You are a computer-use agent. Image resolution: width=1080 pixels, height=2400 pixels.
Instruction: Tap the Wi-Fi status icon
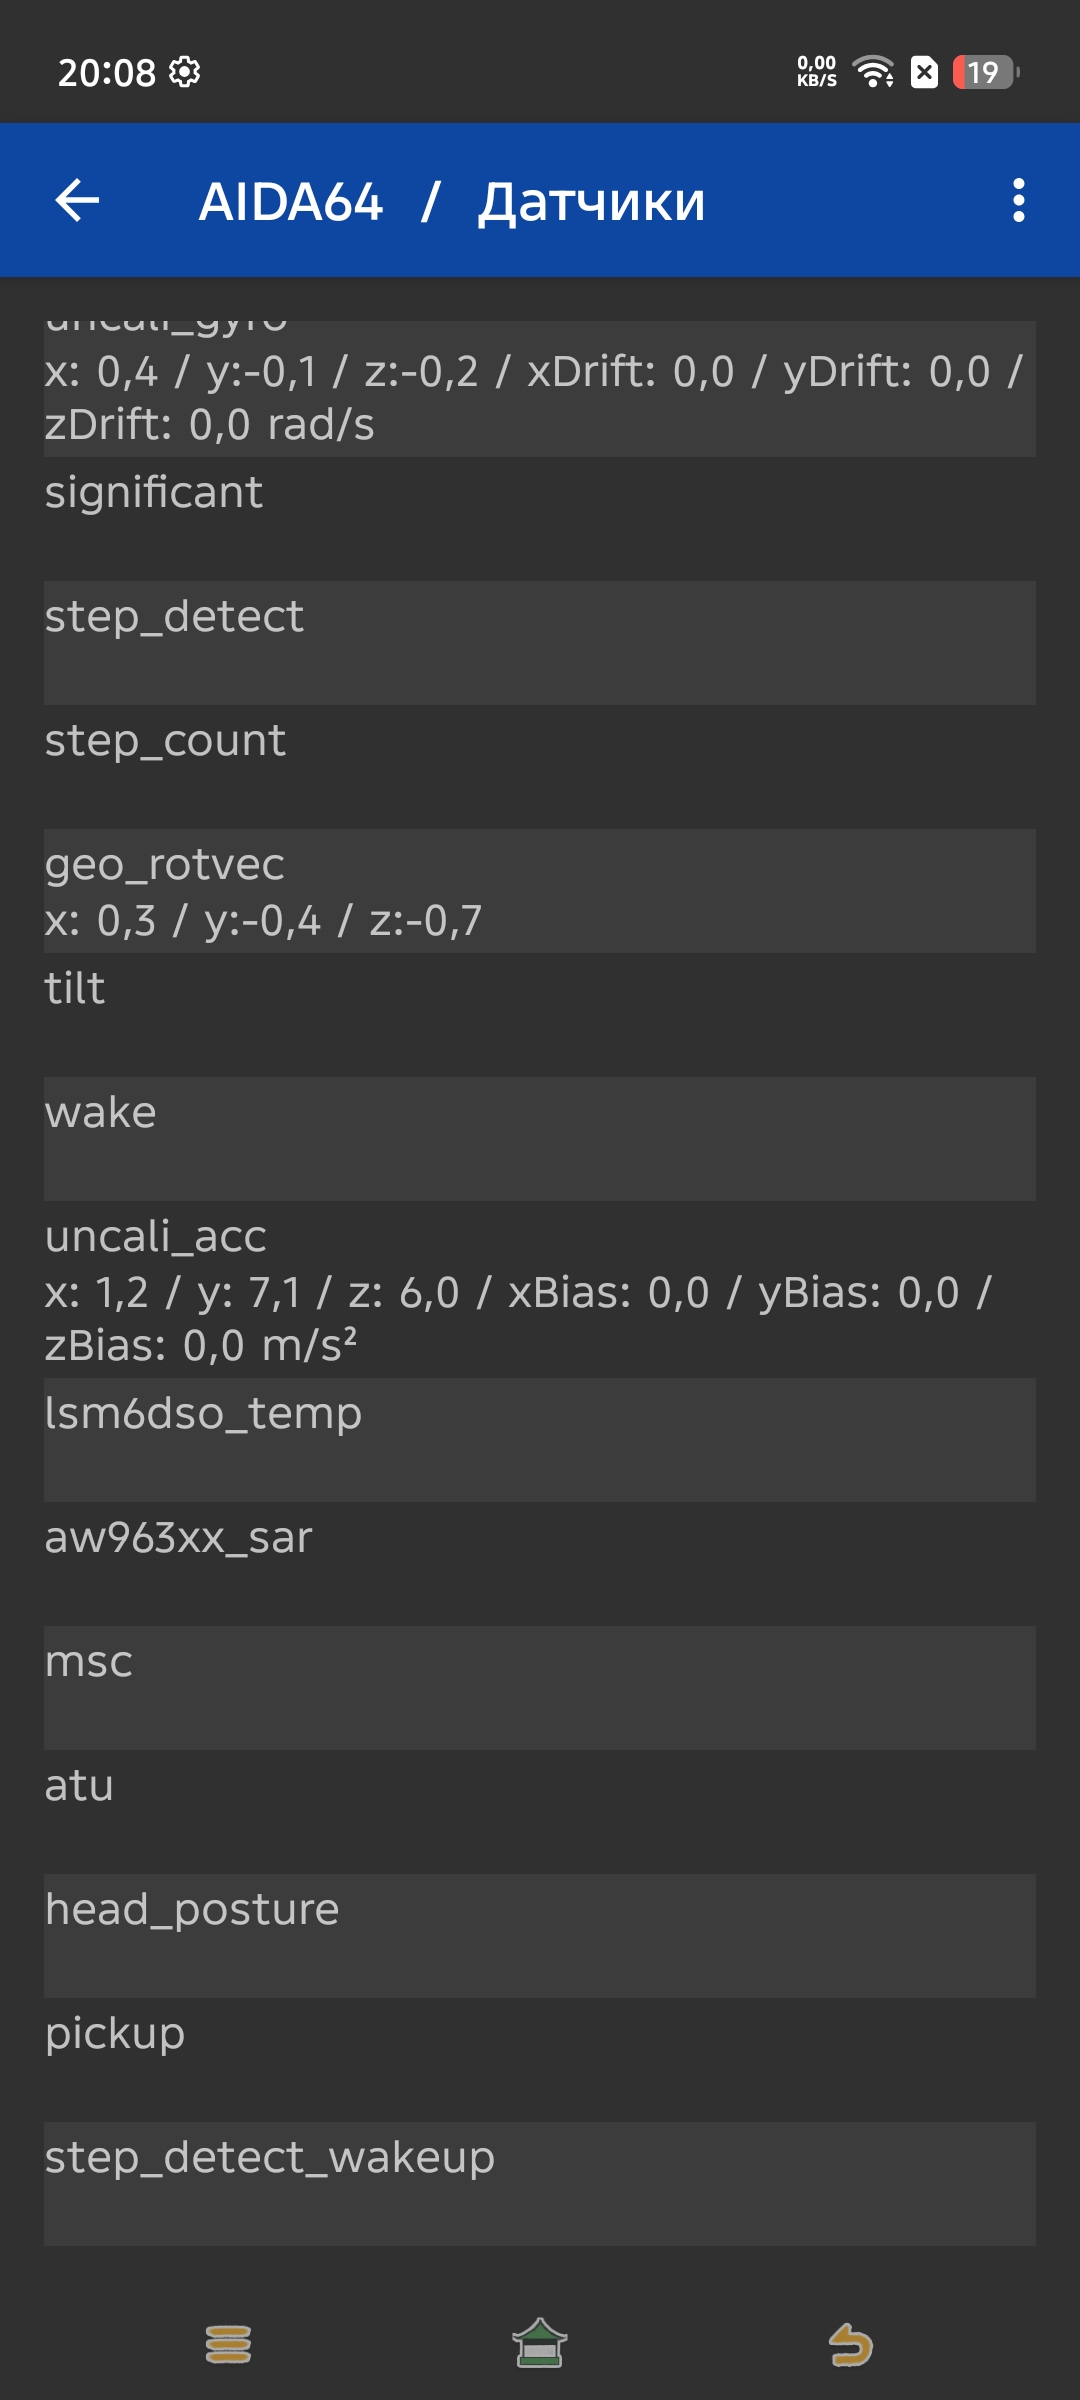[872, 72]
